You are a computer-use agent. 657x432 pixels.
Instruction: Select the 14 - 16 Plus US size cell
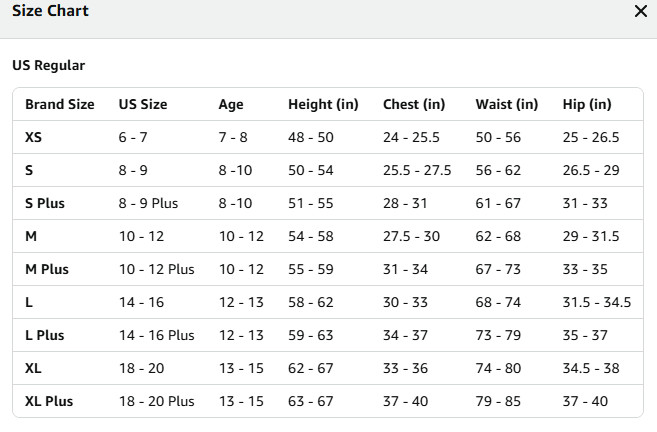point(157,335)
